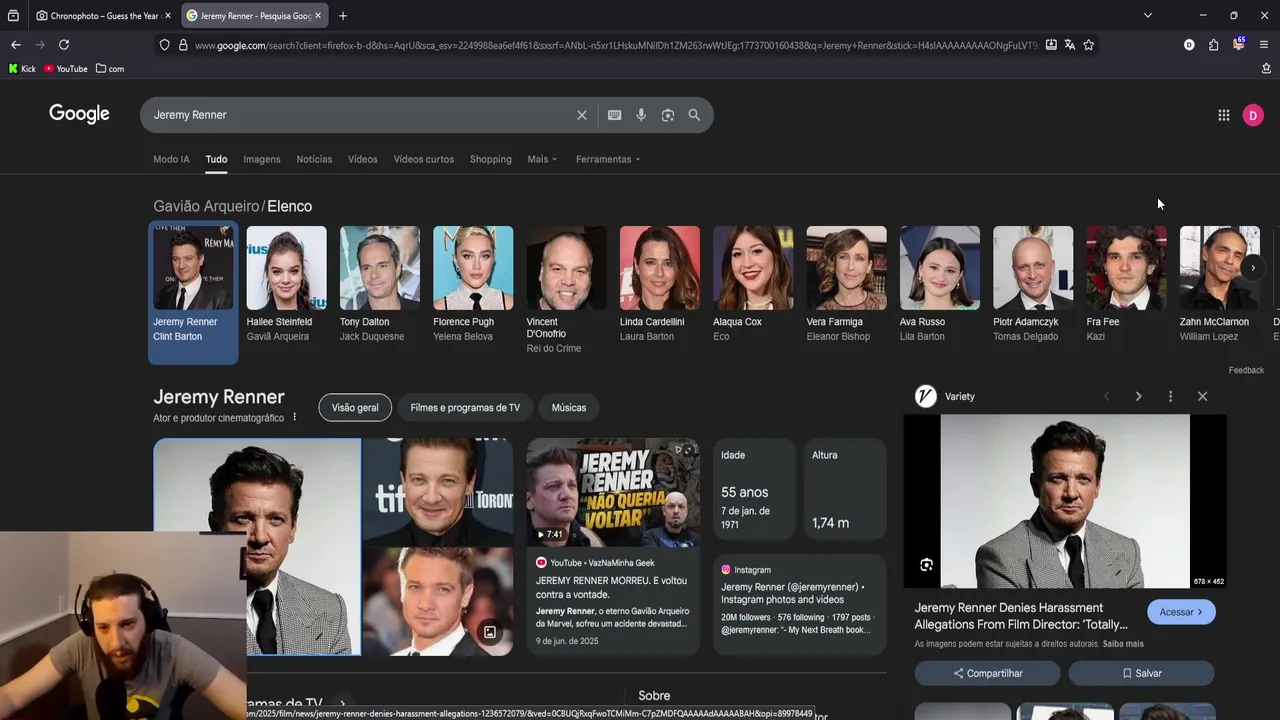Open Google Lens image search
This screenshot has height=720, width=1280.
coord(668,115)
